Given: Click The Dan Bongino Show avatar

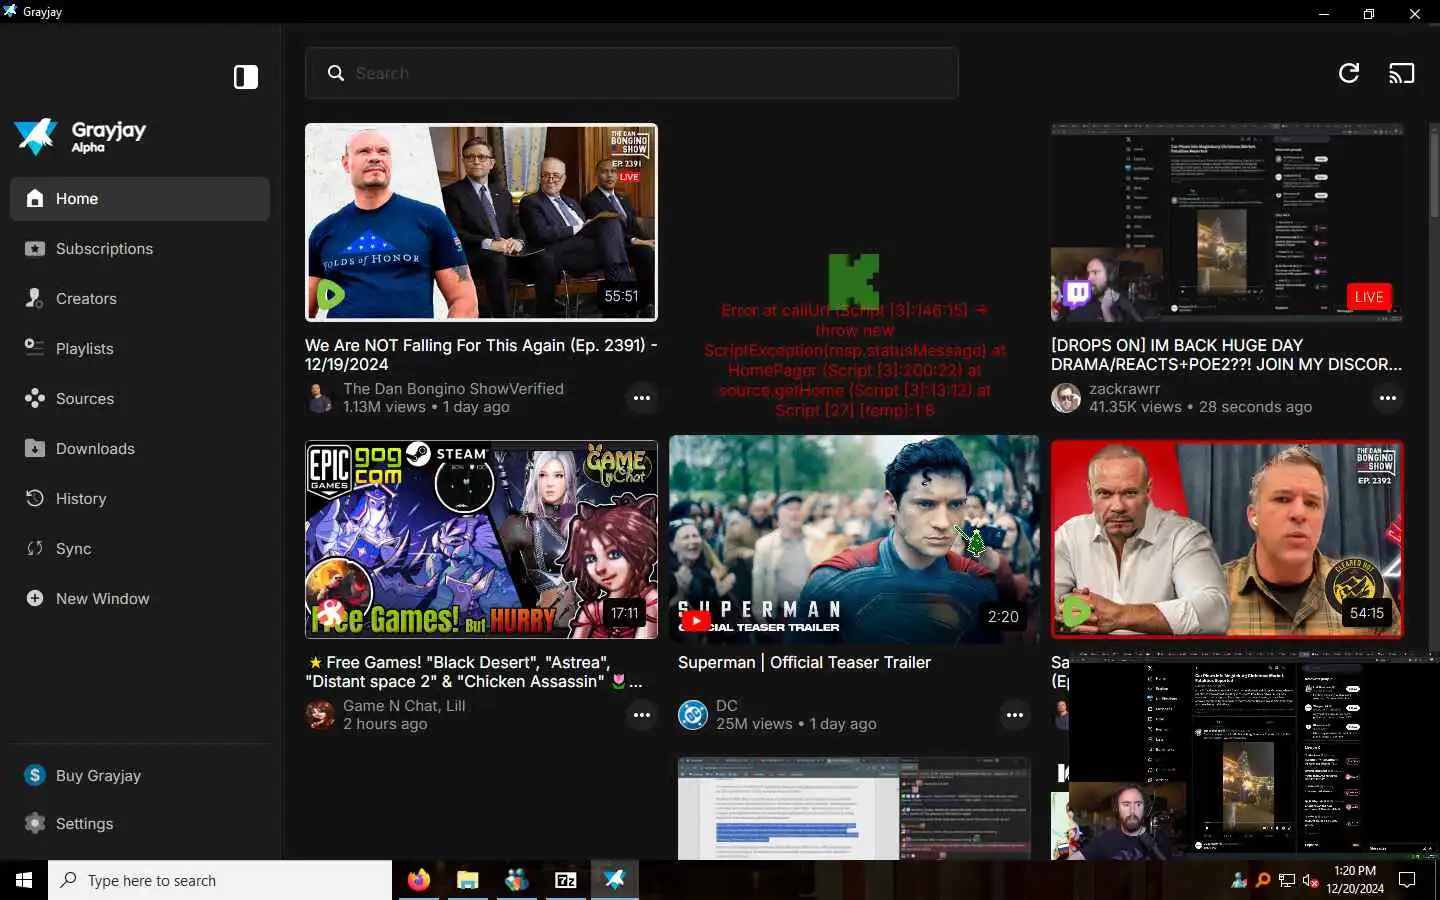Looking at the screenshot, I should [320, 398].
